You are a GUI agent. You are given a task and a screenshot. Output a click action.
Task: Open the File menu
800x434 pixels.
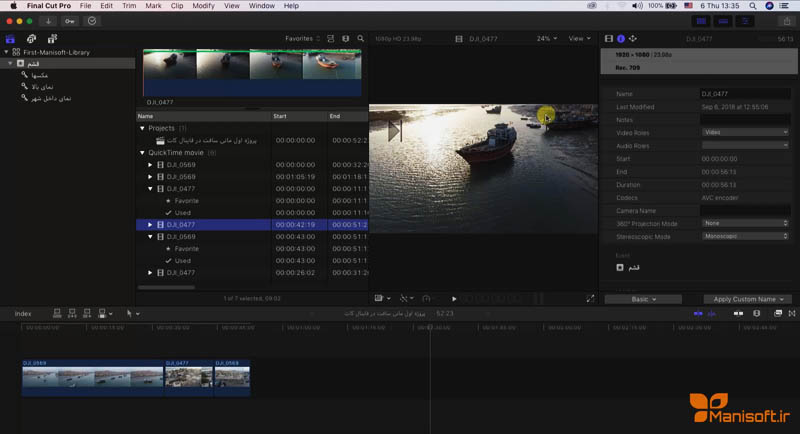[85, 6]
